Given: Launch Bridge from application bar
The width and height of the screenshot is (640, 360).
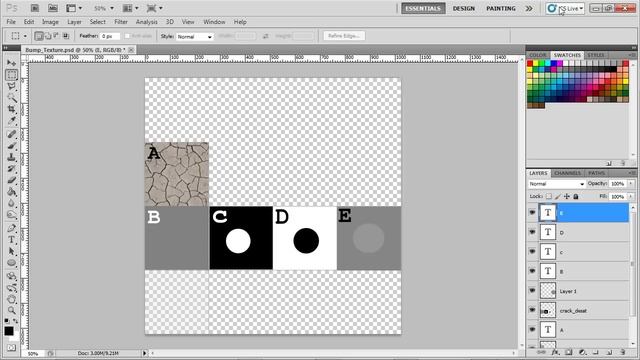Looking at the screenshot, I should point(35,8).
